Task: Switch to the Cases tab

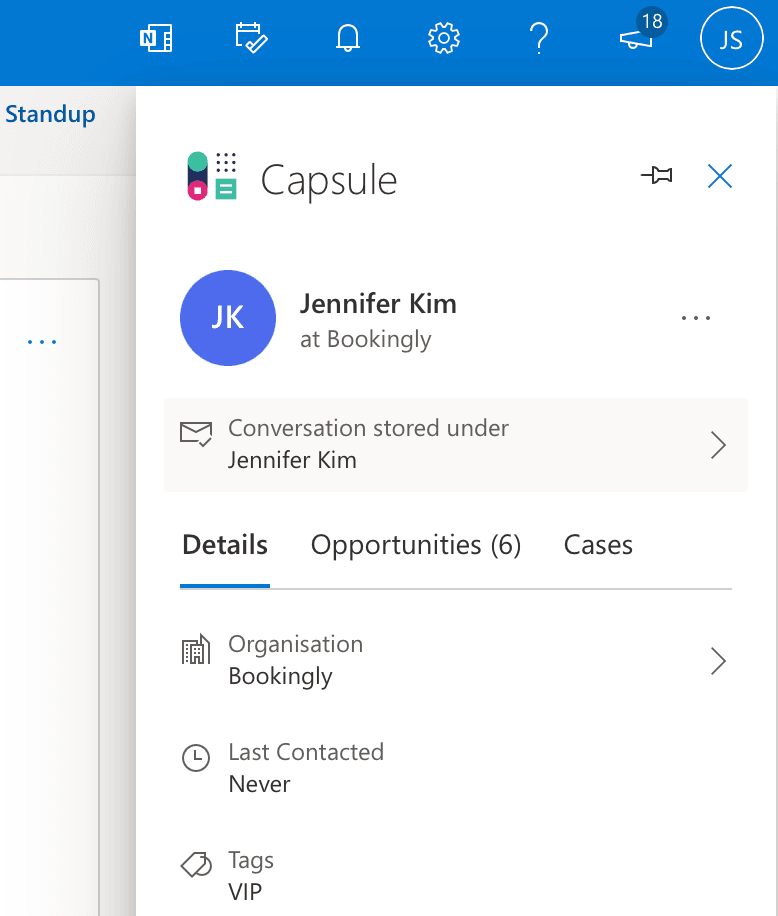Action: tap(598, 544)
